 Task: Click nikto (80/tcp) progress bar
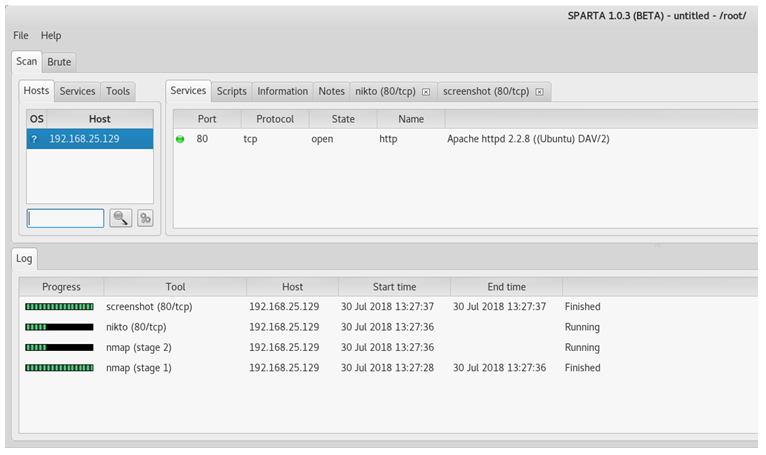coord(59,327)
